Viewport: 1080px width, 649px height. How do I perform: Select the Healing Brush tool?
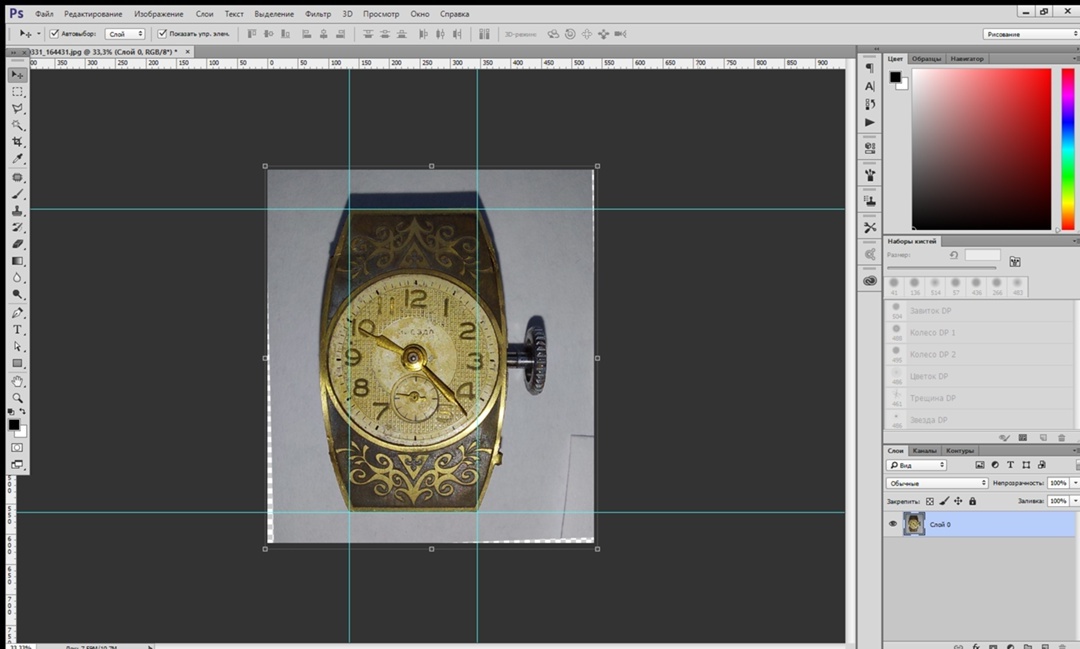point(17,178)
